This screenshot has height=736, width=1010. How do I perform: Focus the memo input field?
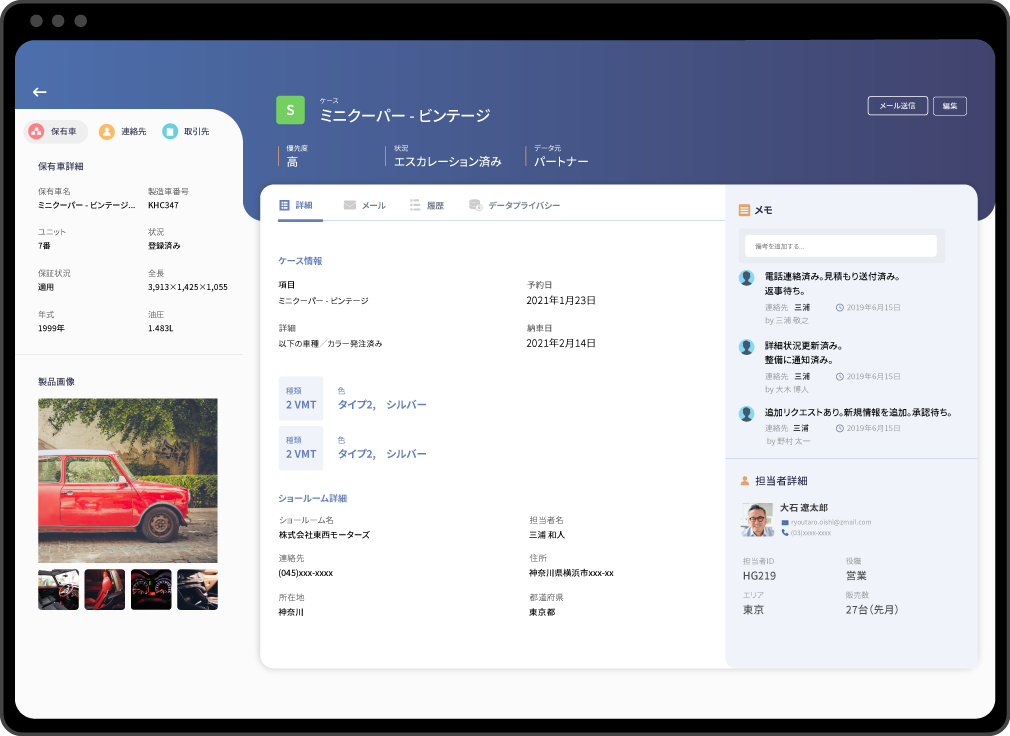(x=841, y=246)
